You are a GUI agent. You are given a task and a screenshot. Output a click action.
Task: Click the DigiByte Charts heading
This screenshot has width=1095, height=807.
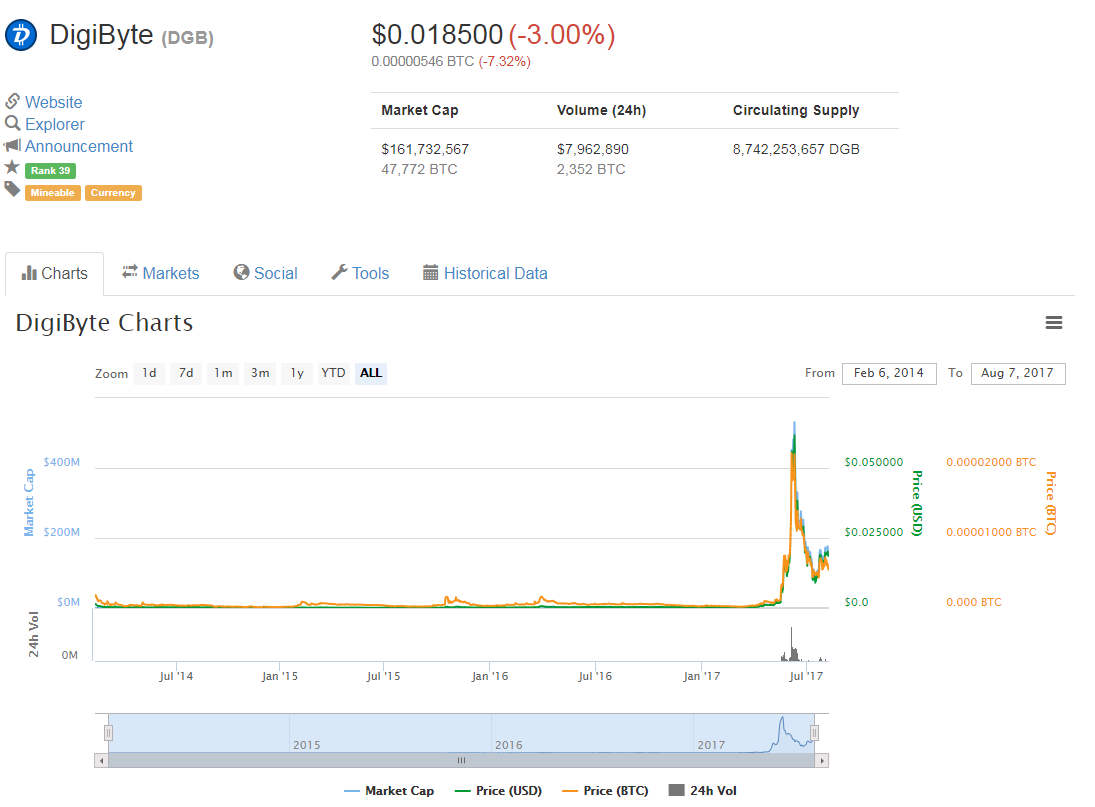pos(104,323)
